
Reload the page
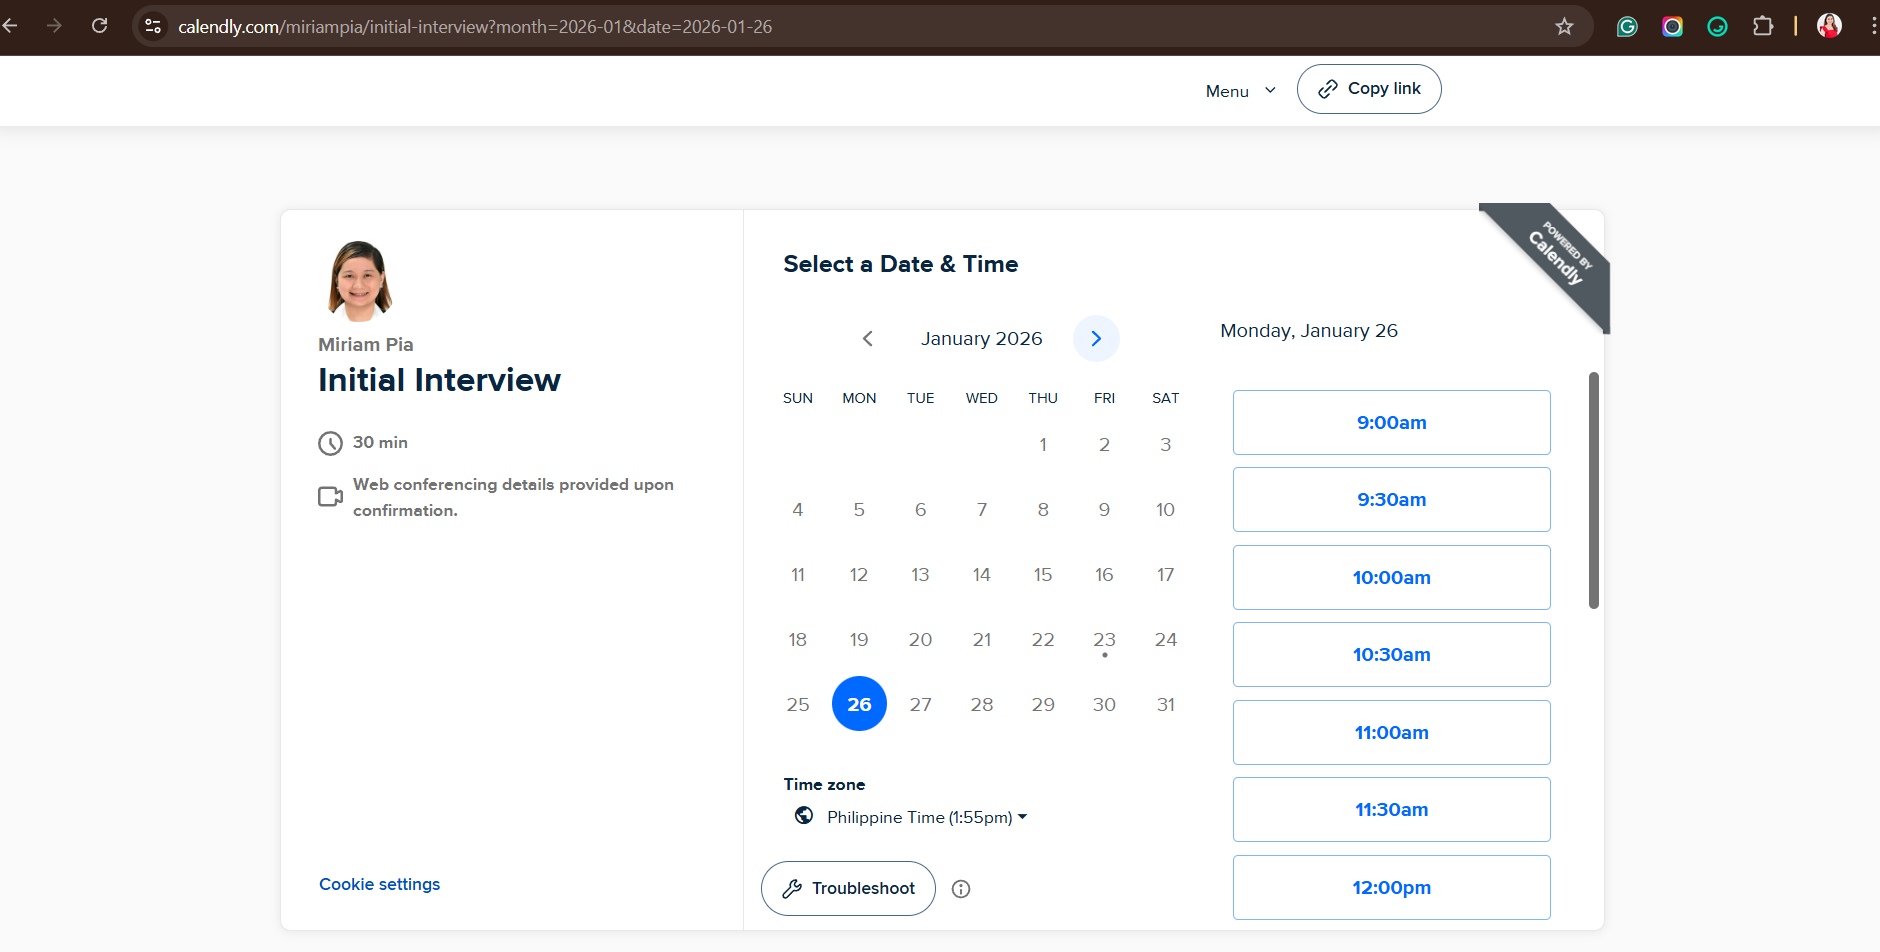(99, 26)
